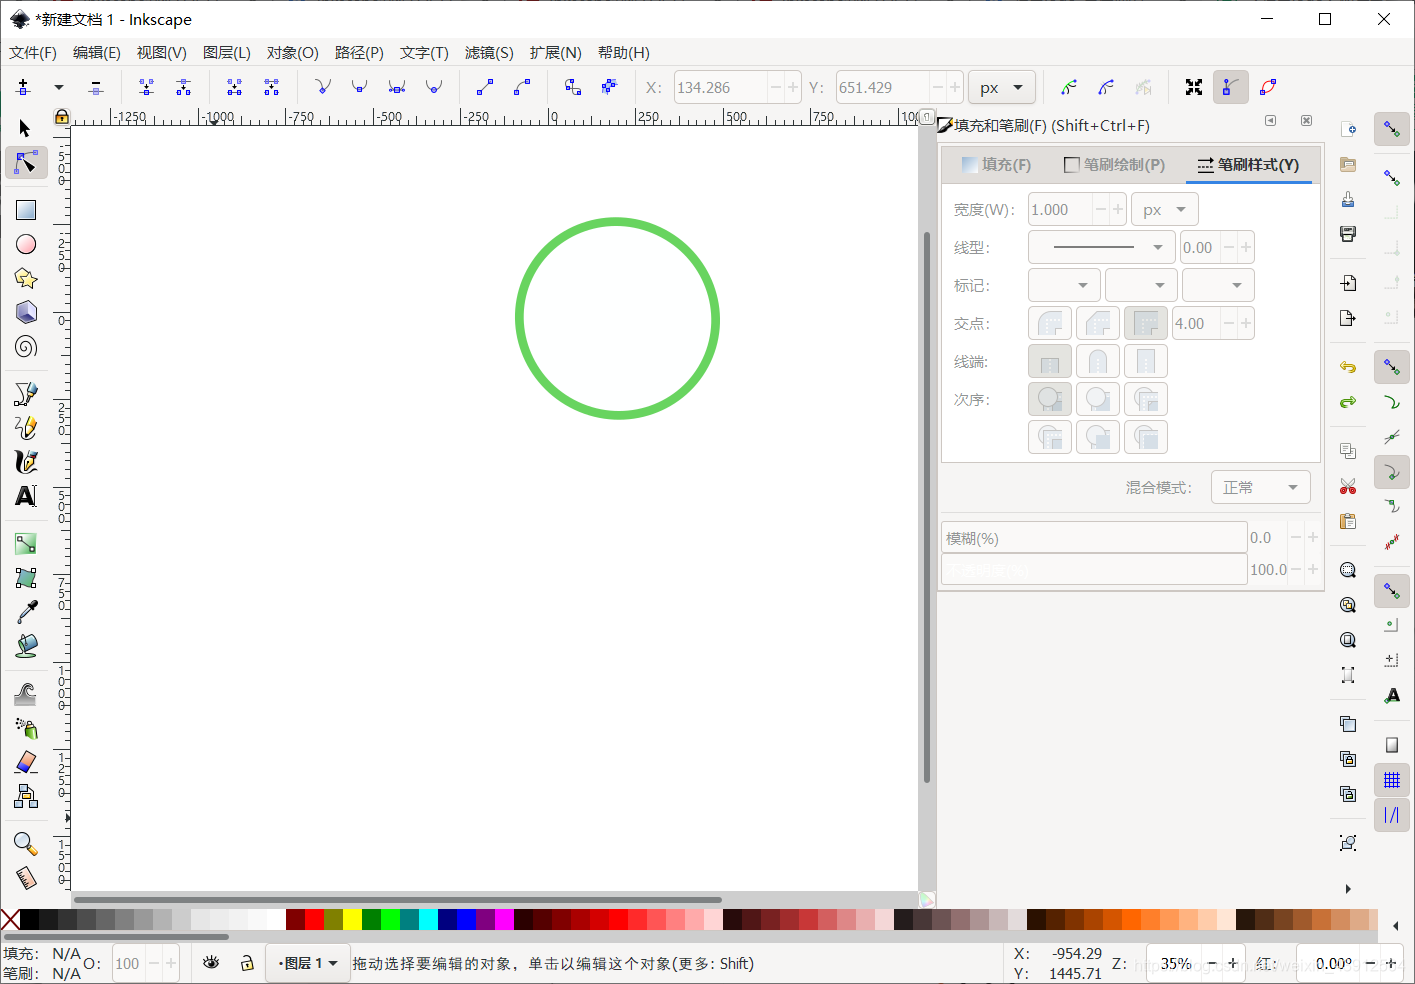1415x984 pixels.
Task: Open the 滤镜(S) menu
Action: [489, 53]
